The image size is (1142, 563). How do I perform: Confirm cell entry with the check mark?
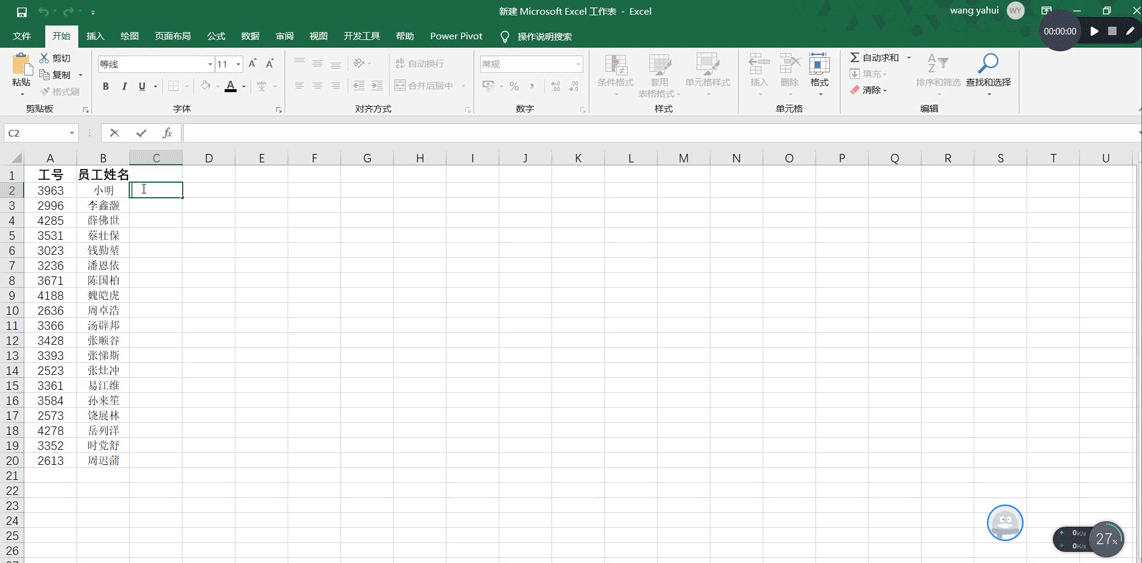141,133
